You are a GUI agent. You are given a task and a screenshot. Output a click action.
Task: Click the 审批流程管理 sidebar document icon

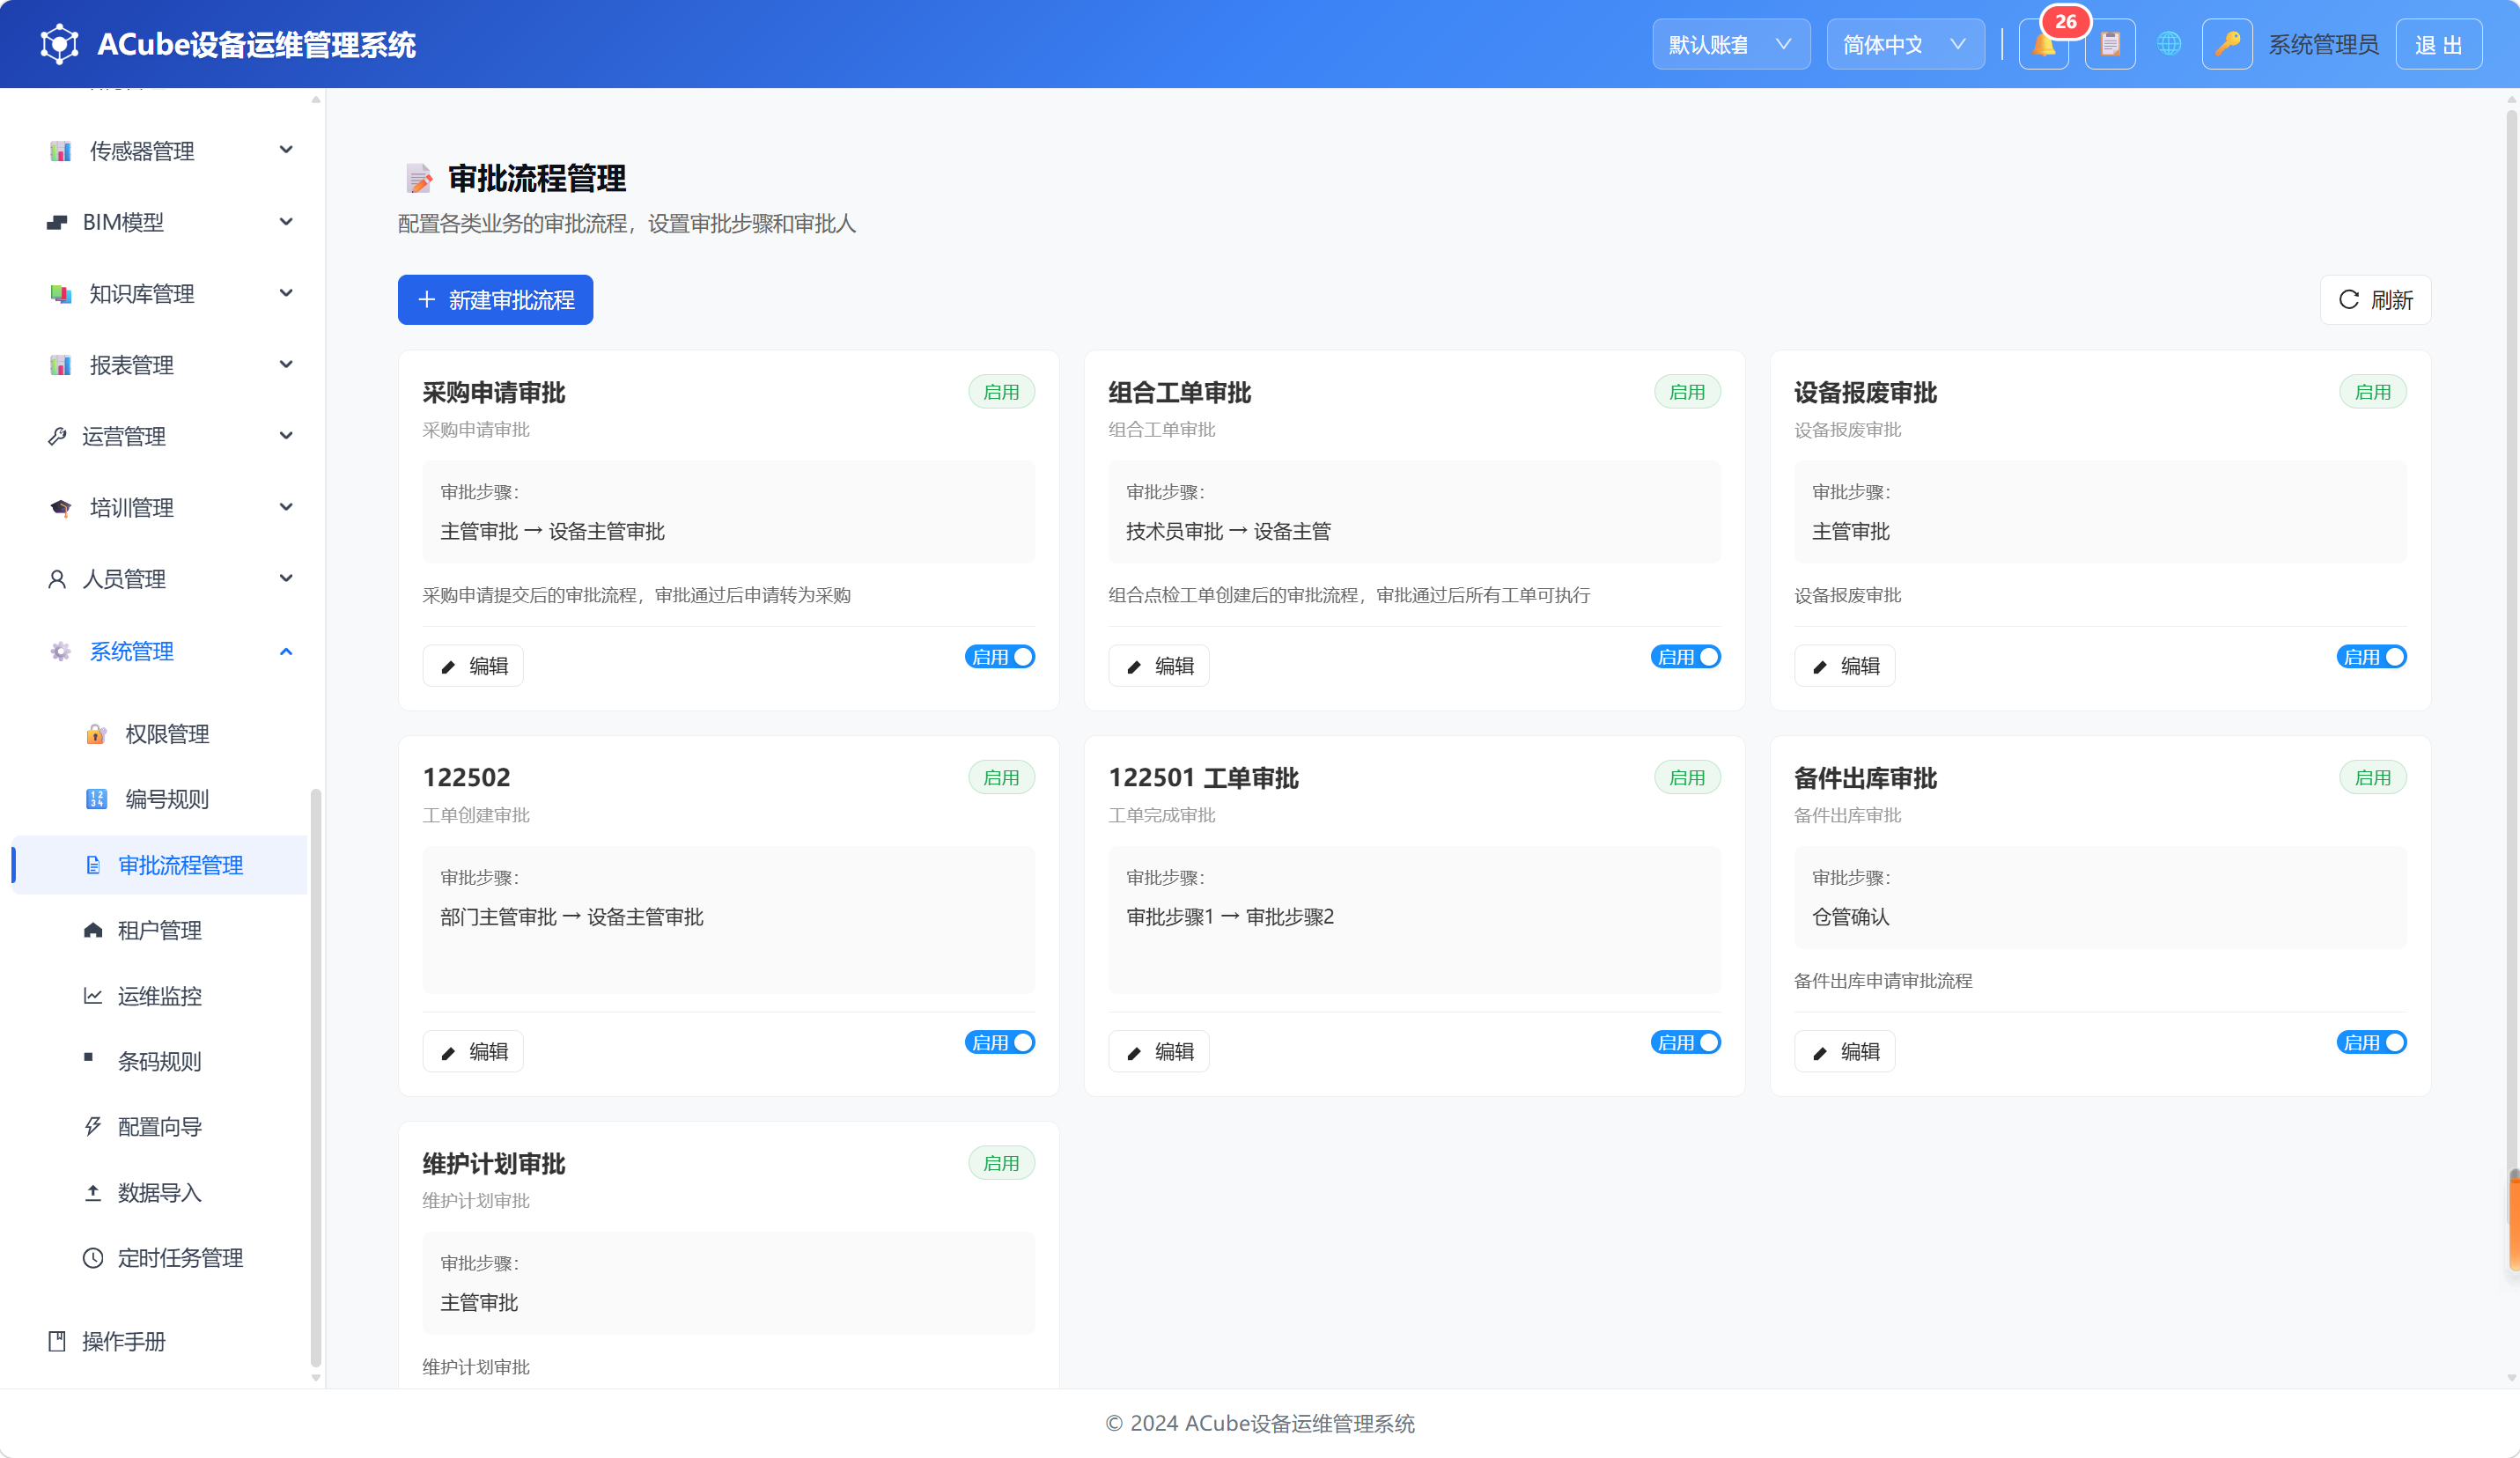(x=93, y=865)
